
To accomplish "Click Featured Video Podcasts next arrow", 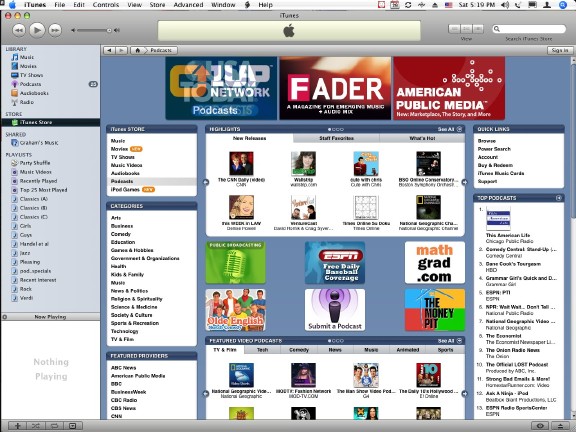I will pyautogui.click(x=464, y=394).
